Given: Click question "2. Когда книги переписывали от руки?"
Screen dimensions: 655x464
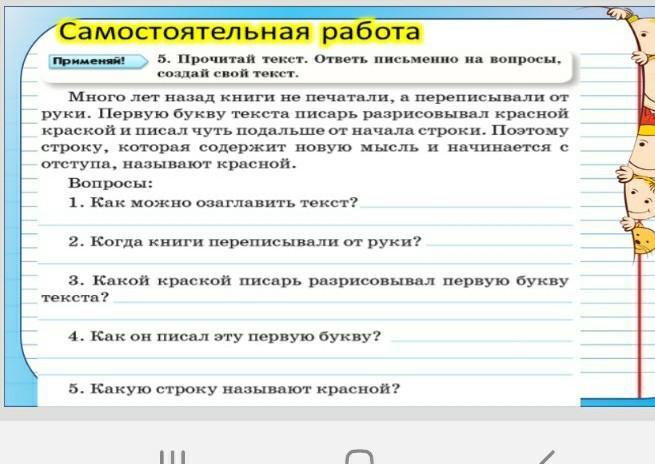Looking at the screenshot, I should pyautogui.click(x=245, y=241).
